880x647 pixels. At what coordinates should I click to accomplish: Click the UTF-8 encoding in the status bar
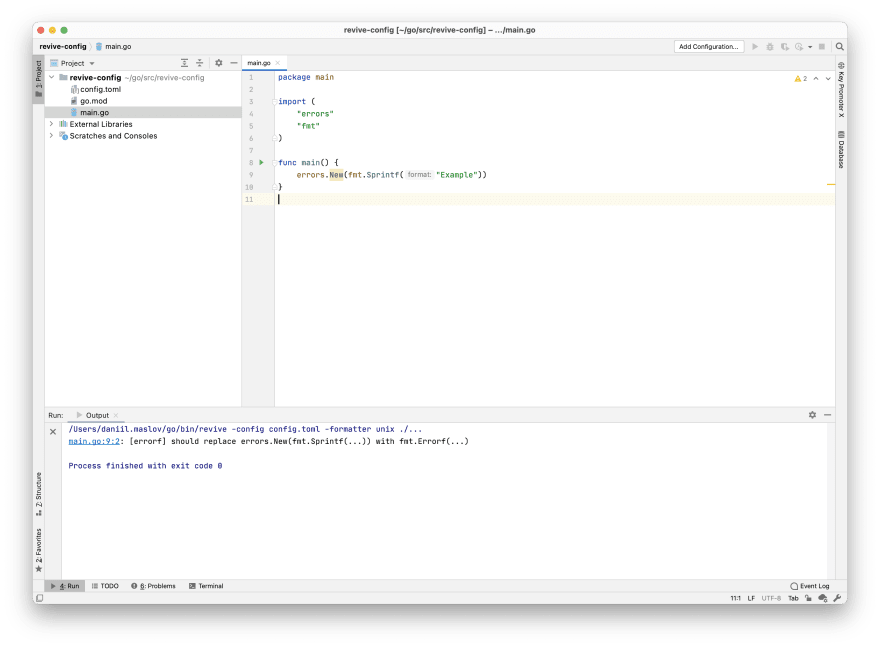pos(771,598)
